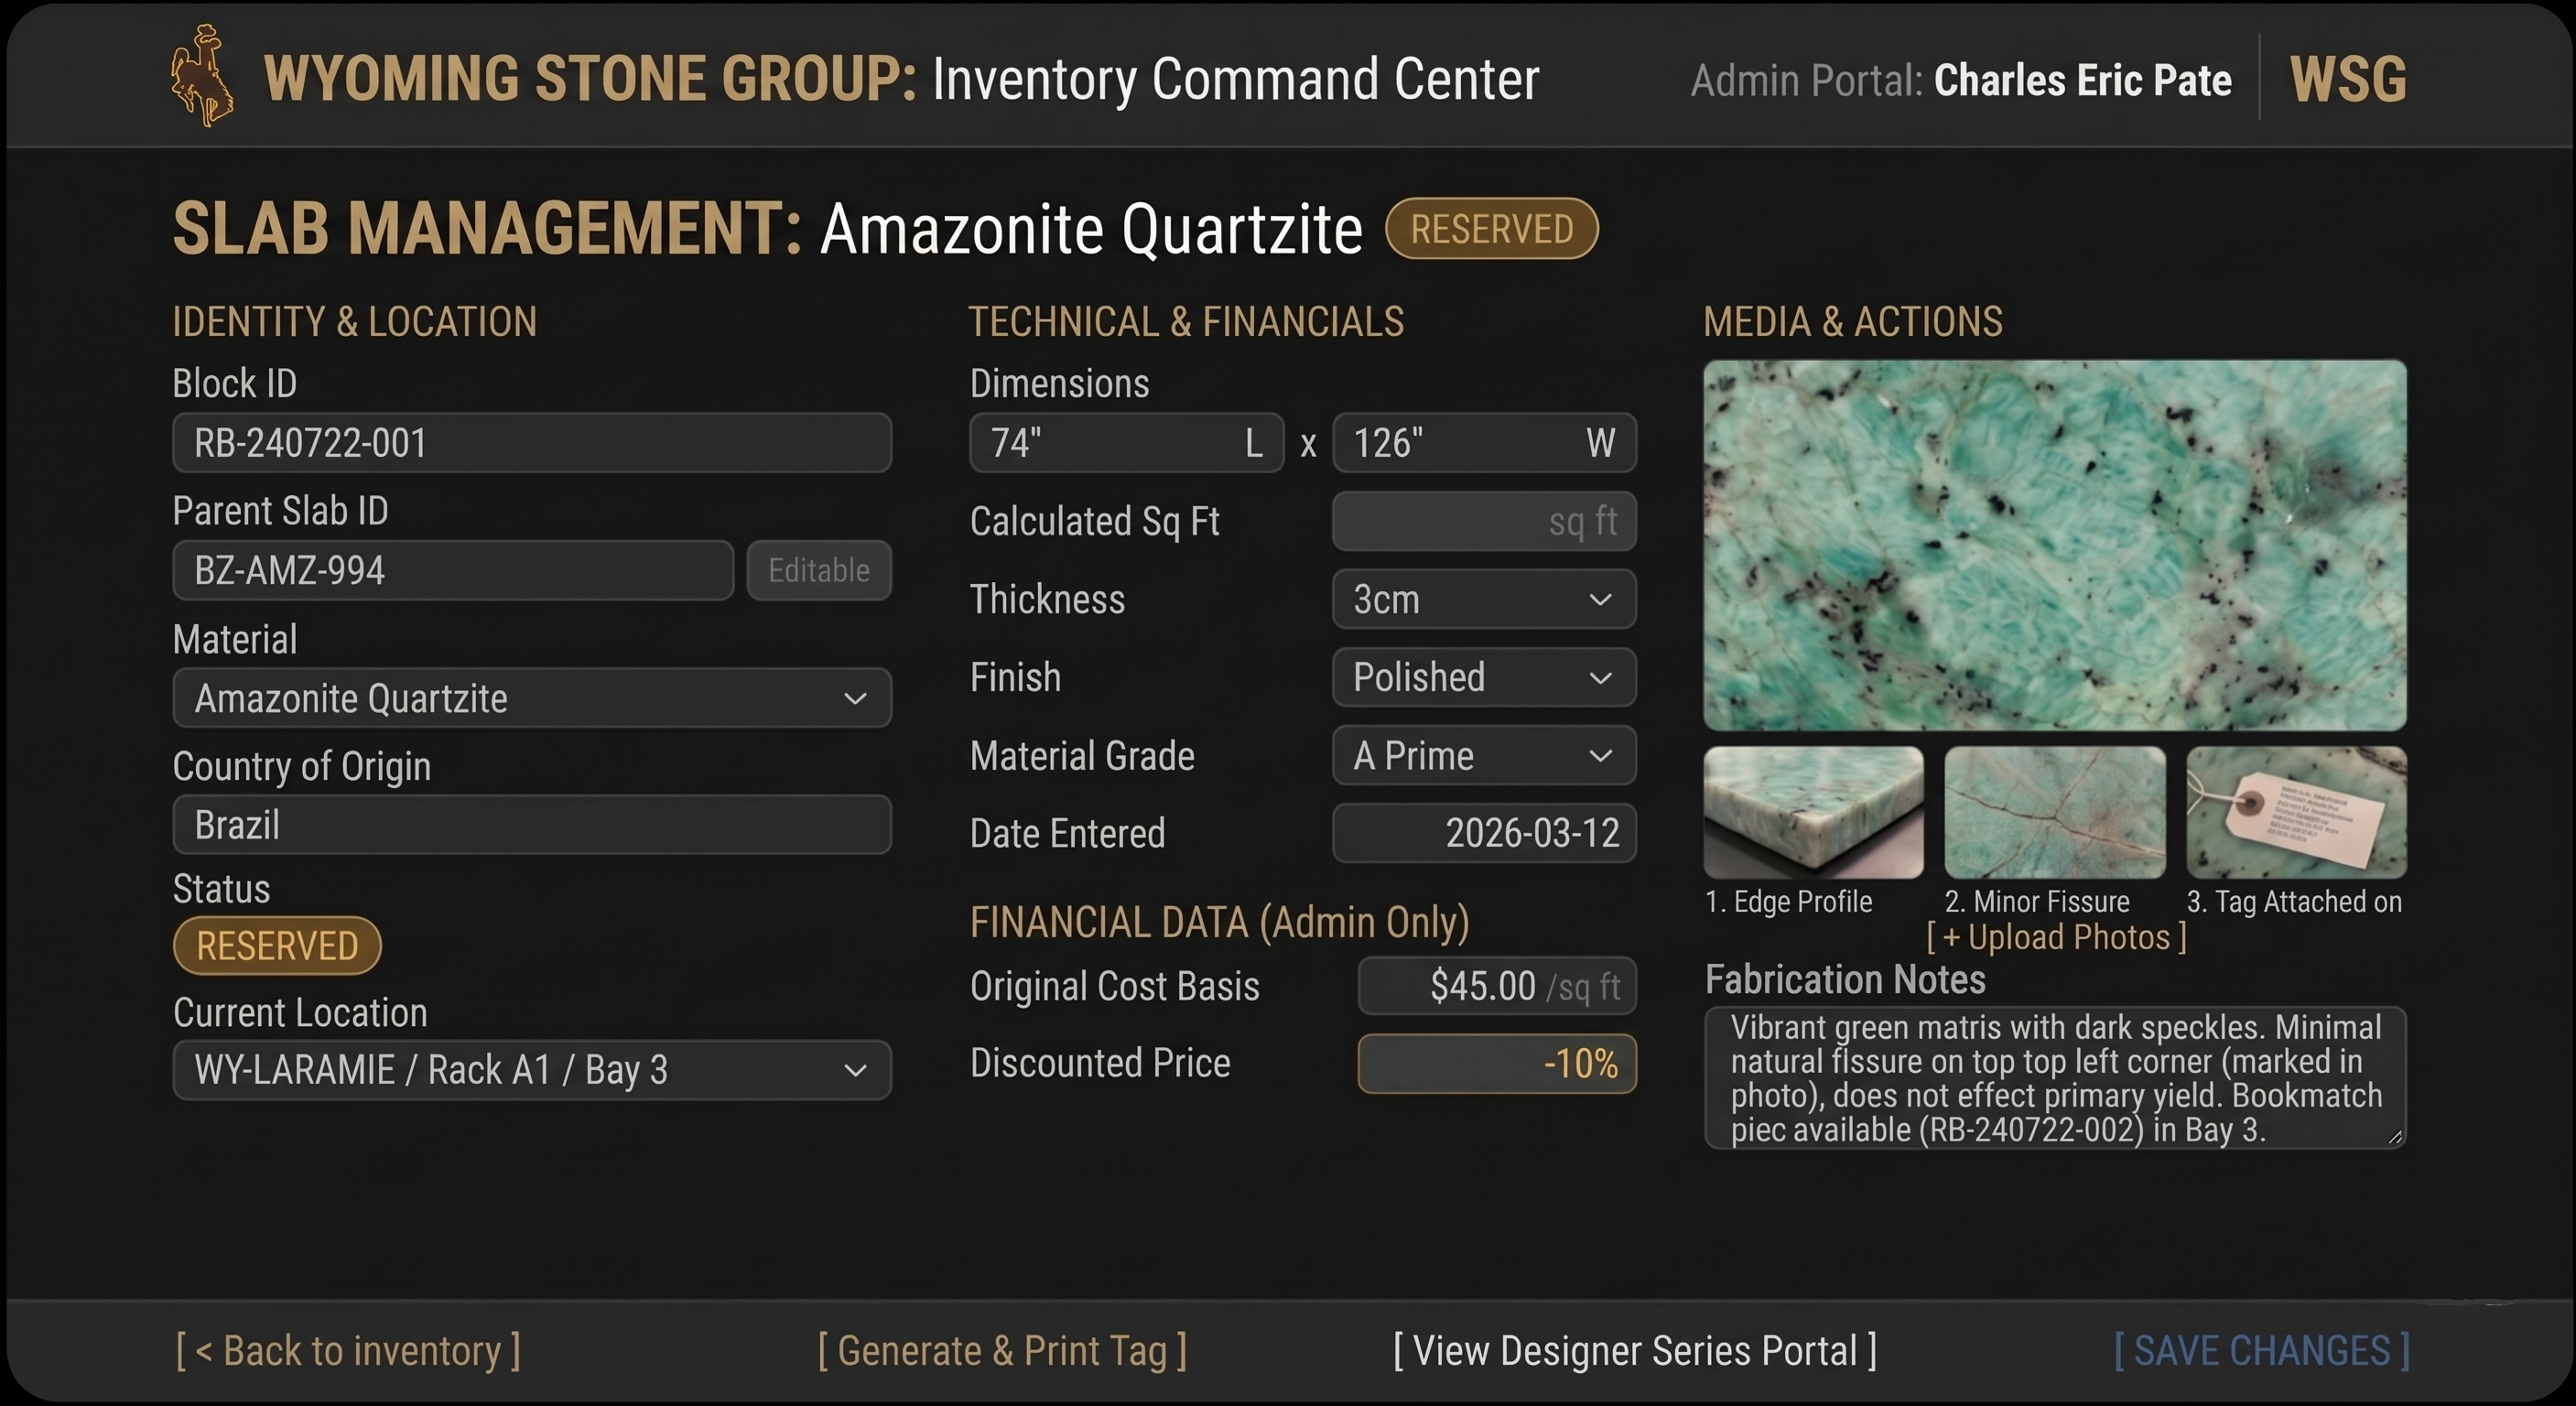Click the FINANCIAL DATA (Admin Only) heading
This screenshot has width=2576, height=1406.
coord(1220,922)
